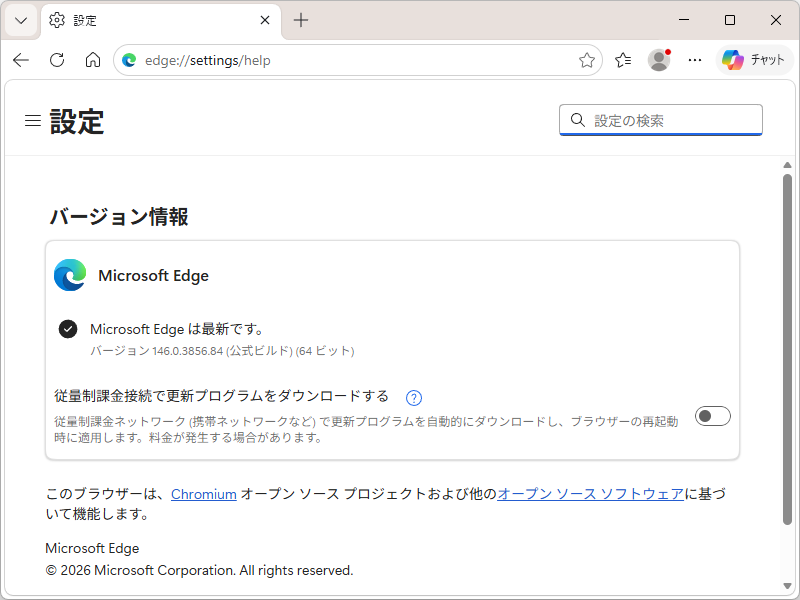This screenshot has width=800, height=600.
Task: Open the more options (...) menu
Action: [x=695, y=60]
